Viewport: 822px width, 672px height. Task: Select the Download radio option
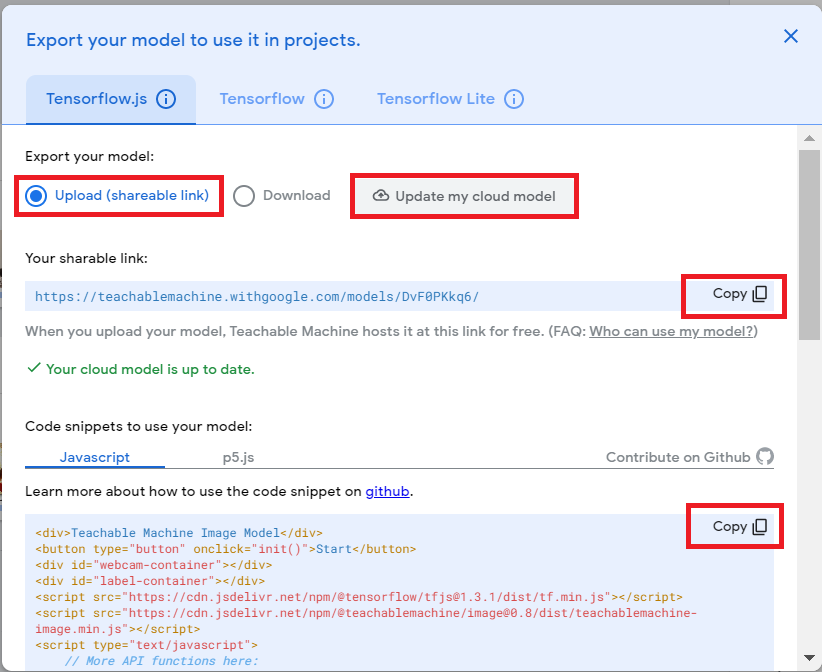[x=282, y=196]
